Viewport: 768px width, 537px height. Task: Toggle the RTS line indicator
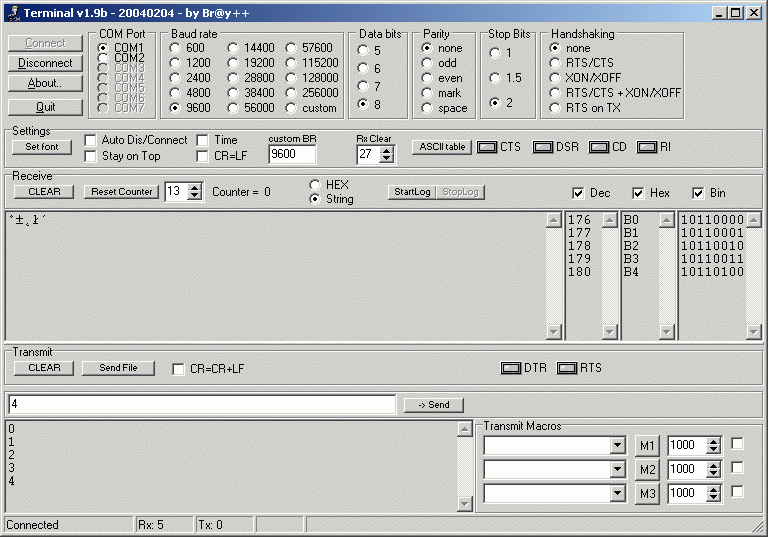pos(567,368)
